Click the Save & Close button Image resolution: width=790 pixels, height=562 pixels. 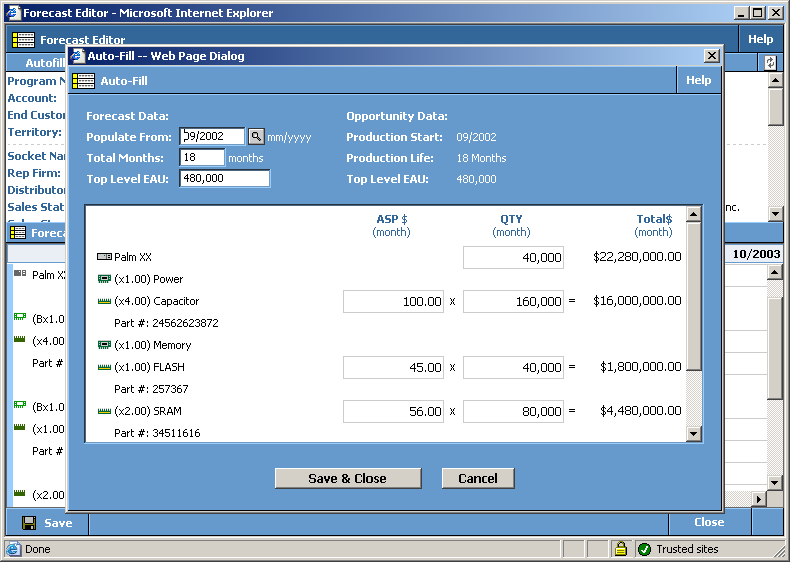pos(348,478)
